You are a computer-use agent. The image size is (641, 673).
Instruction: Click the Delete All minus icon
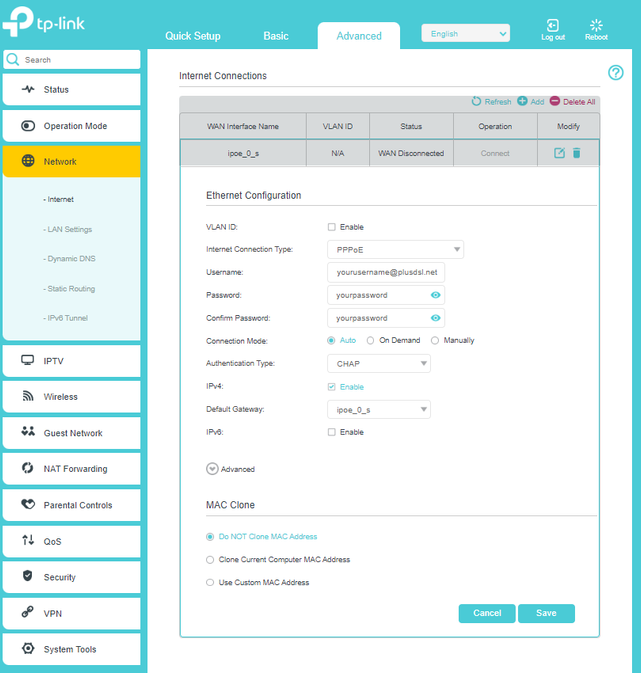click(555, 102)
